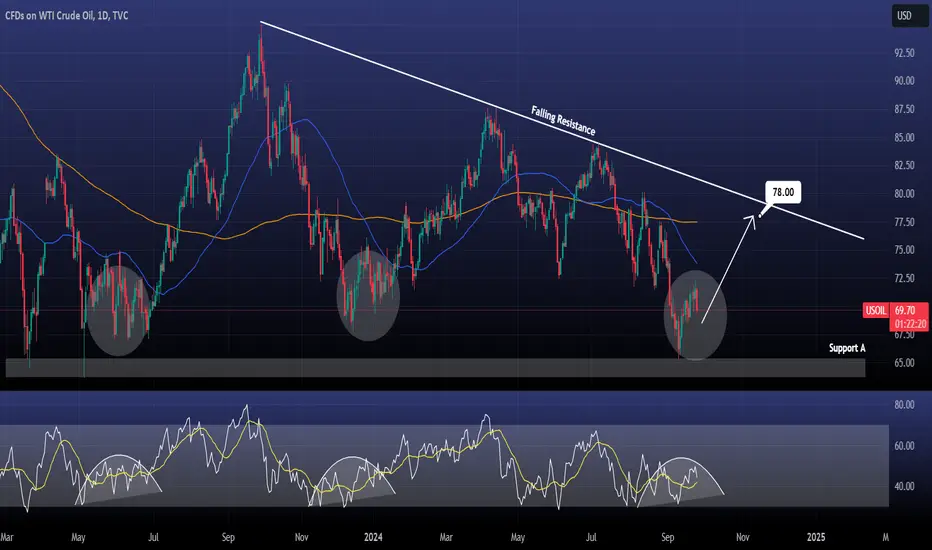Click the current price 69.70 label

tap(905, 310)
